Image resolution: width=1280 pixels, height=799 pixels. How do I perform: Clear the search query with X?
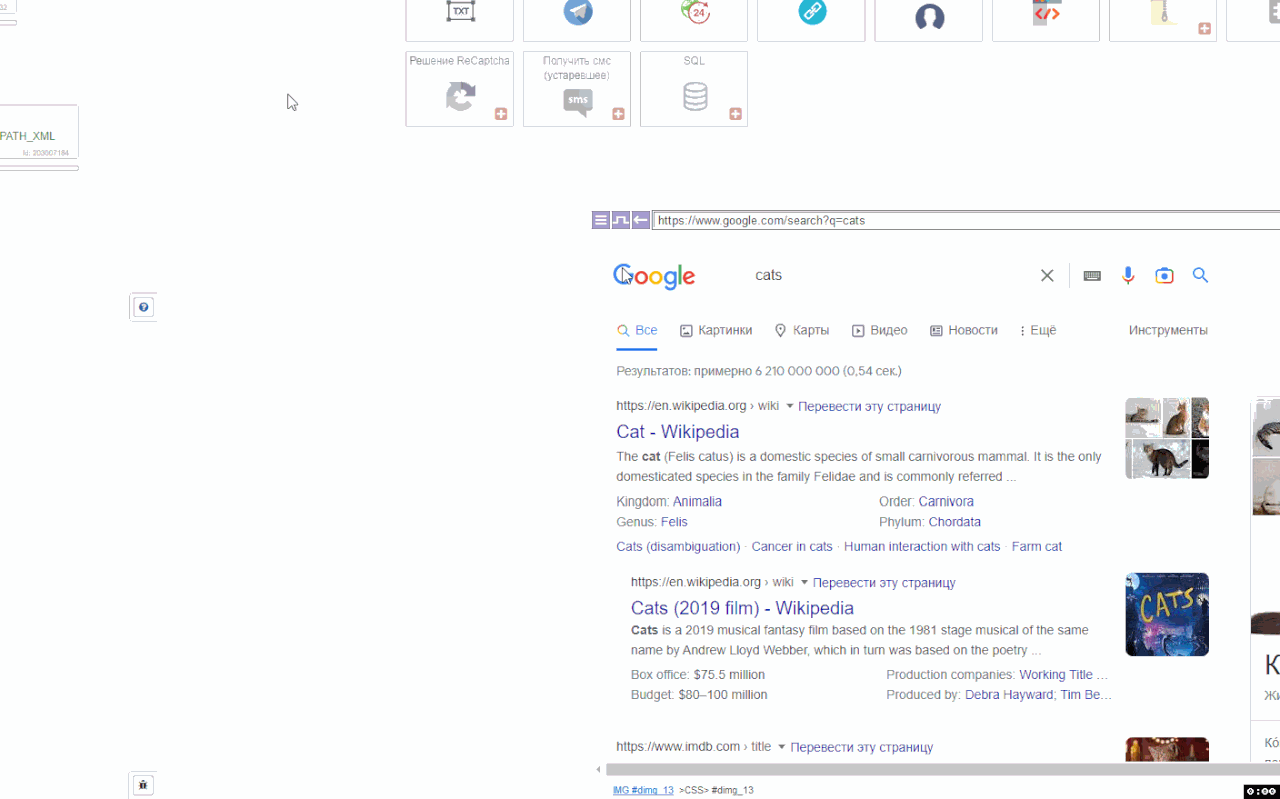tap(1047, 276)
